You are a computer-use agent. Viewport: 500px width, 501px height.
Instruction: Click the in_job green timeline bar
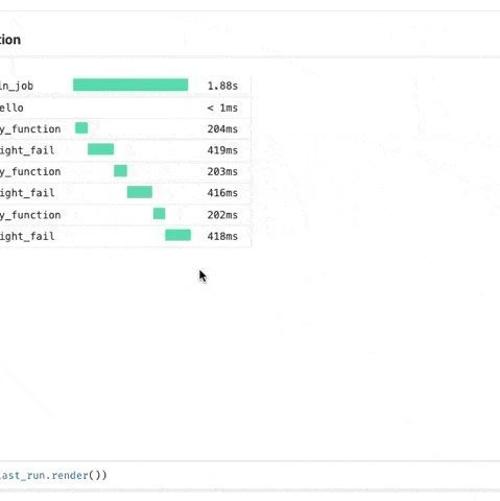[x=130, y=85]
